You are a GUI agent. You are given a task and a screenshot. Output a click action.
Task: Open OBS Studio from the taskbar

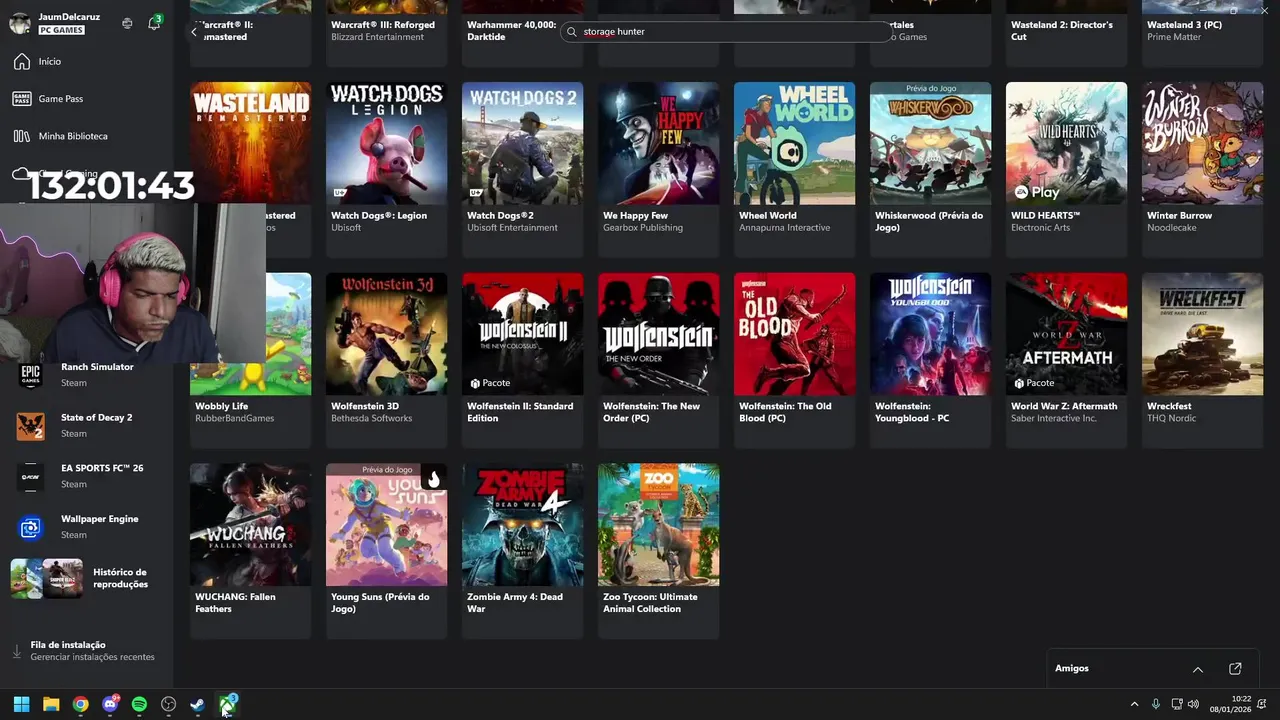click(168, 704)
